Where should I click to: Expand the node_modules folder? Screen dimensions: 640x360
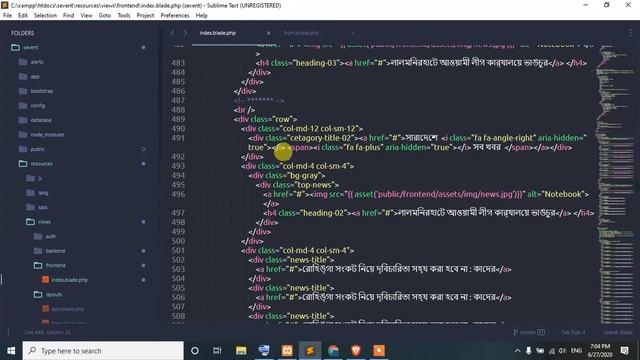(47, 135)
